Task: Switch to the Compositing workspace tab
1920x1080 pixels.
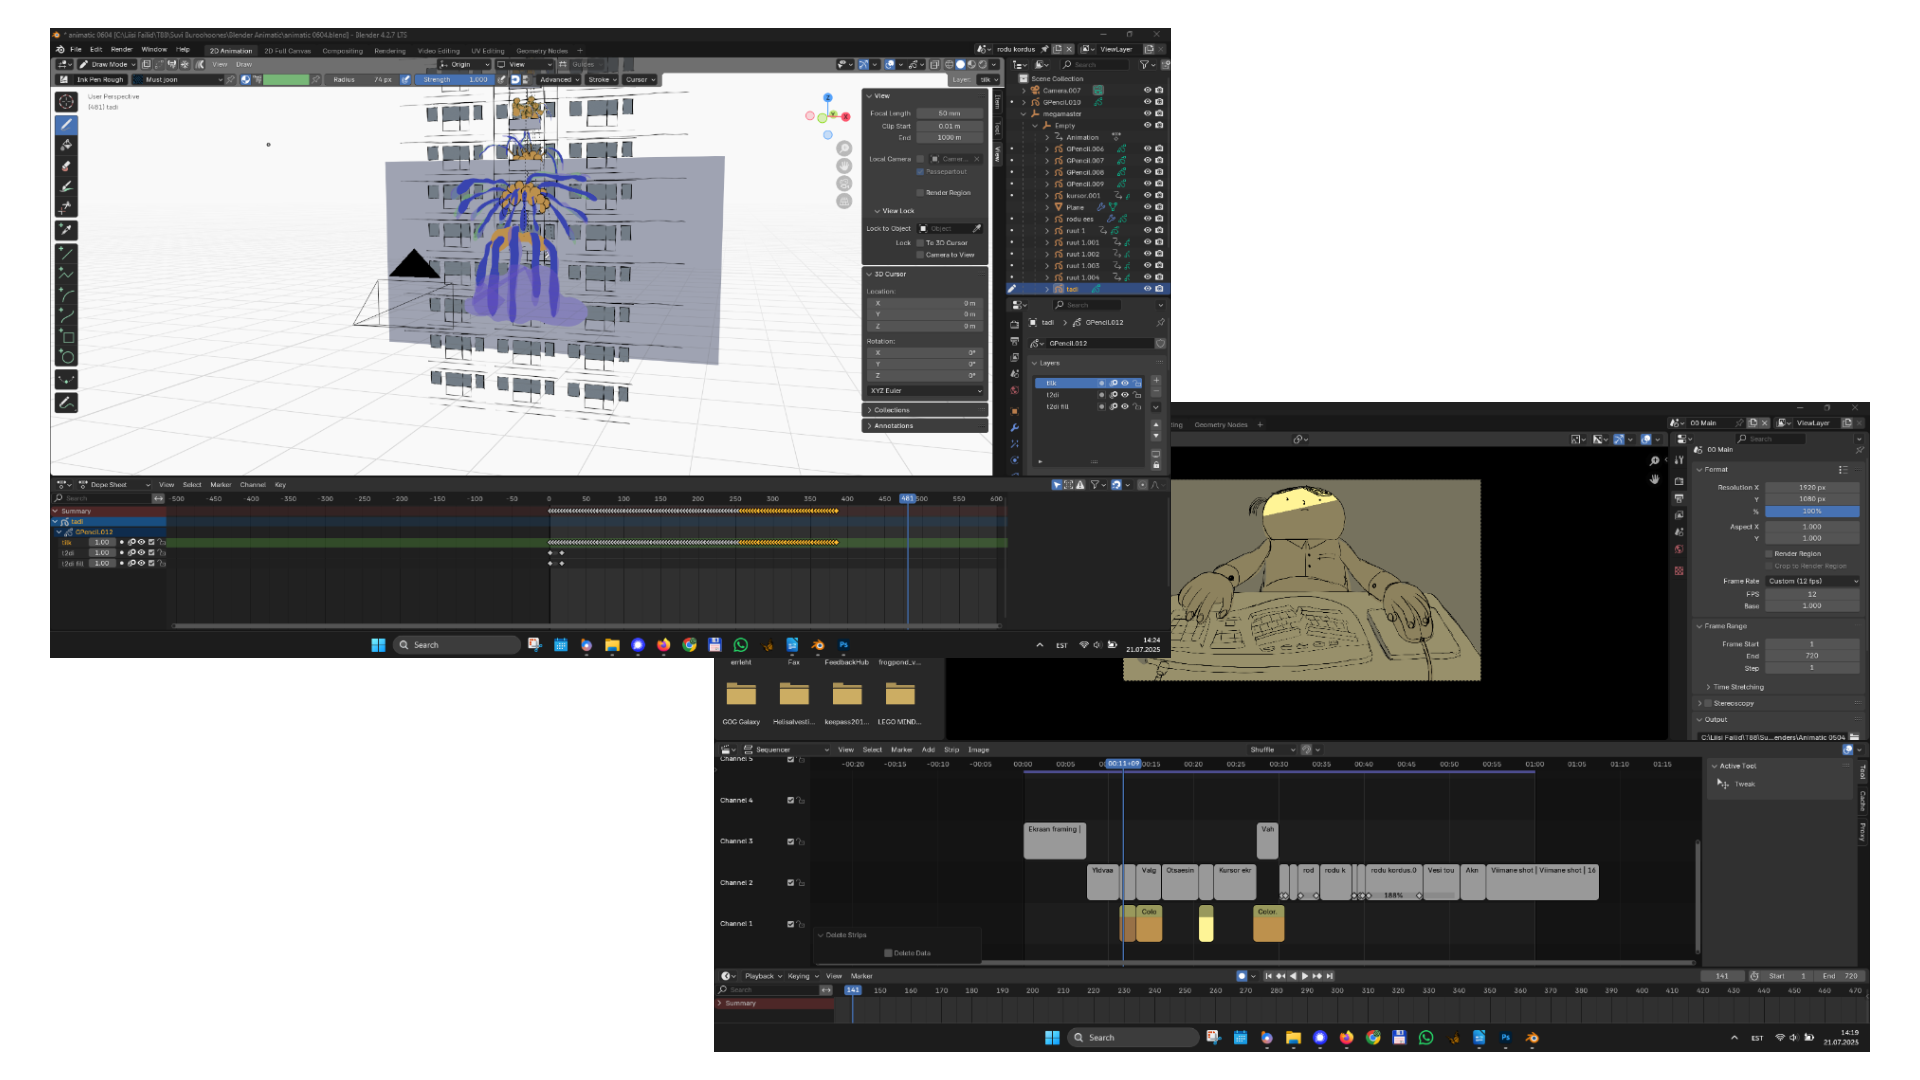Action: 342,51
